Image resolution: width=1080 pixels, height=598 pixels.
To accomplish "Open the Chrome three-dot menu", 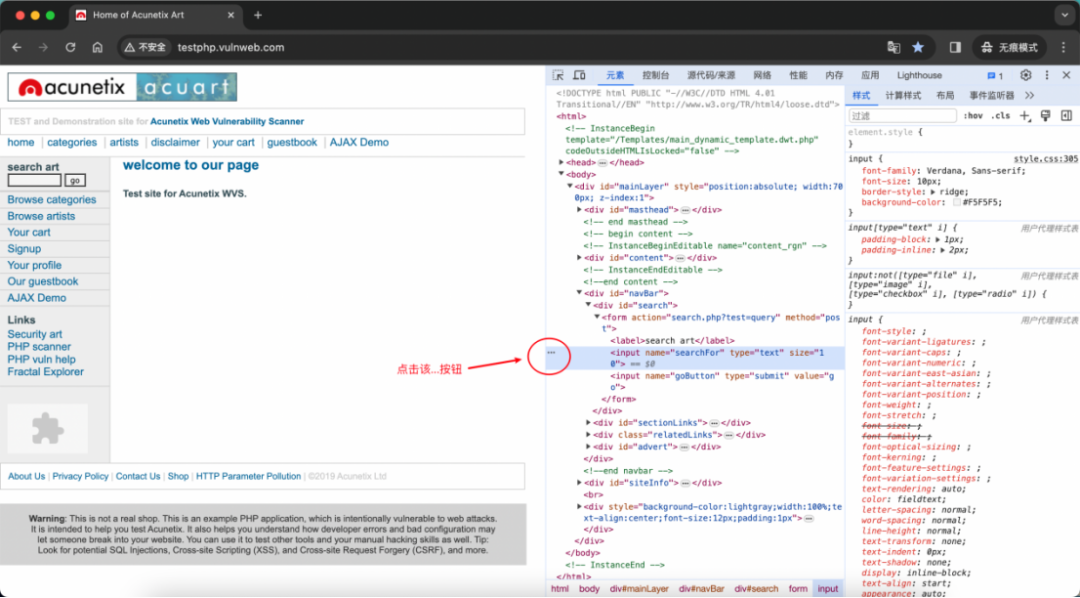I will [x=1063, y=48].
